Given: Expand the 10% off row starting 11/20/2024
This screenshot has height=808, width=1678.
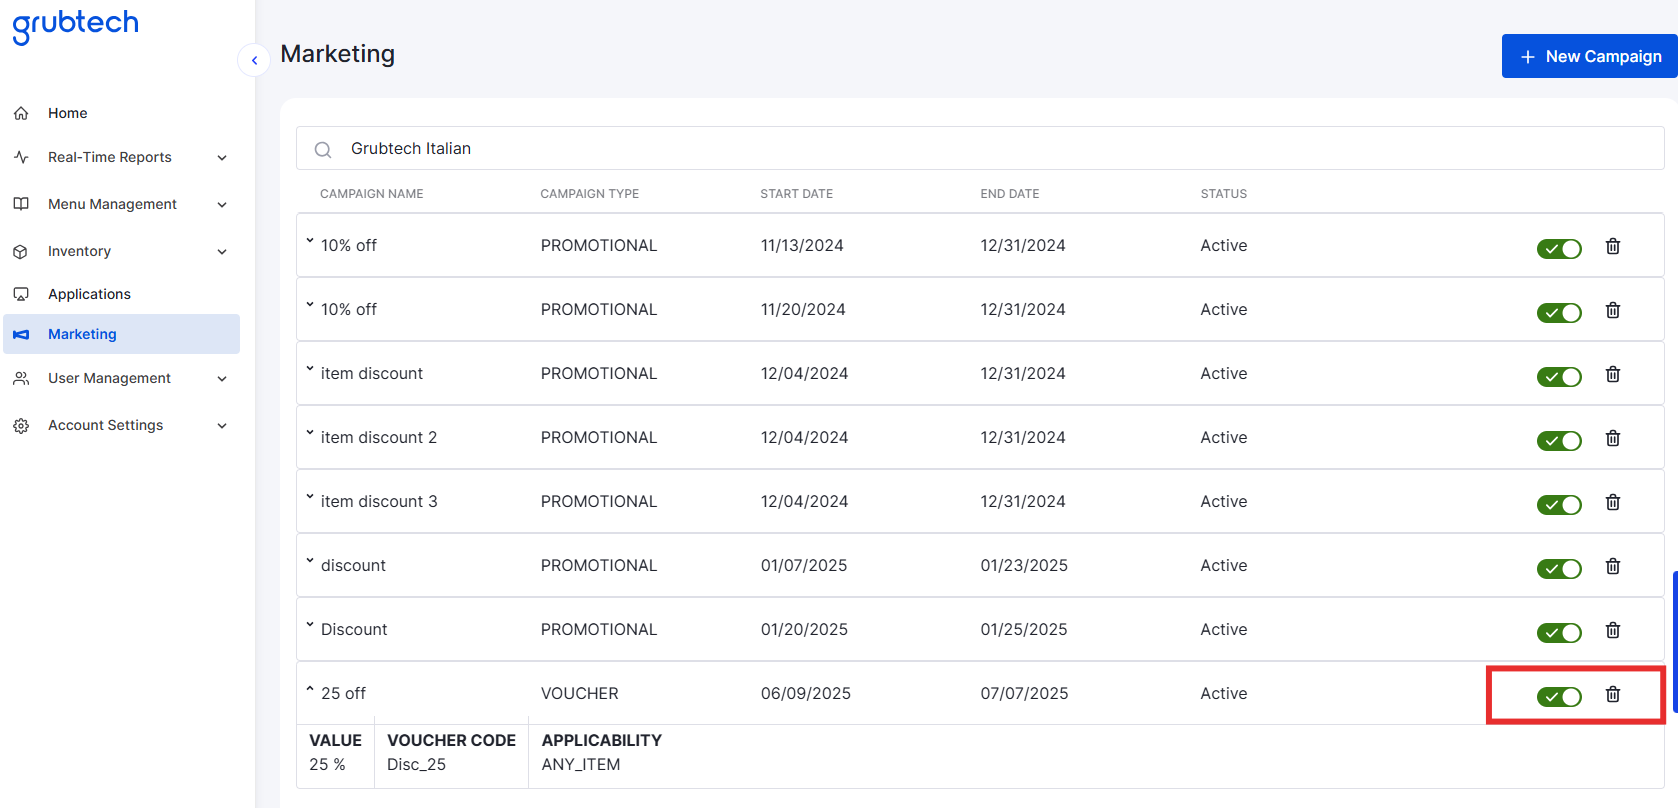Looking at the screenshot, I should coord(310,305).
